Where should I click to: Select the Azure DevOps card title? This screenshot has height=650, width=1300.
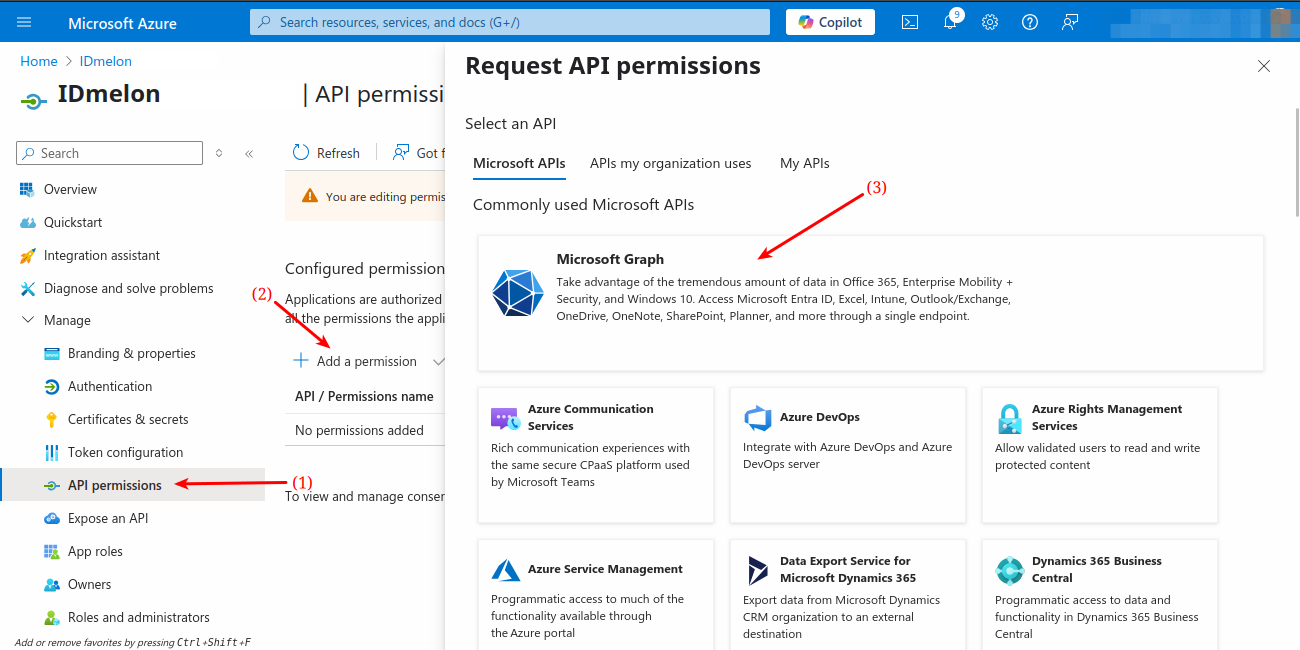(x=820, y=417)
